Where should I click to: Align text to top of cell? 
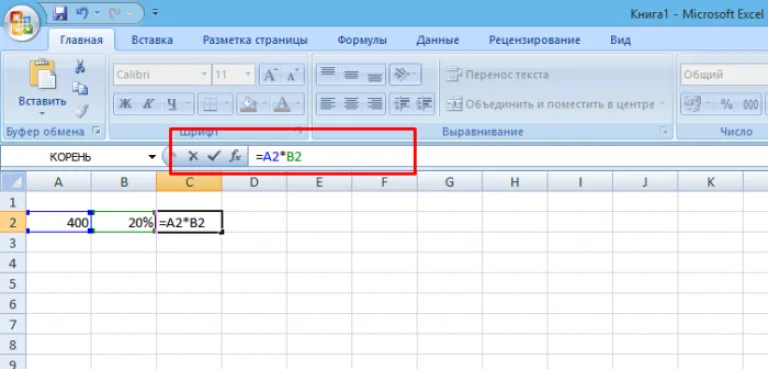point(328,74)
